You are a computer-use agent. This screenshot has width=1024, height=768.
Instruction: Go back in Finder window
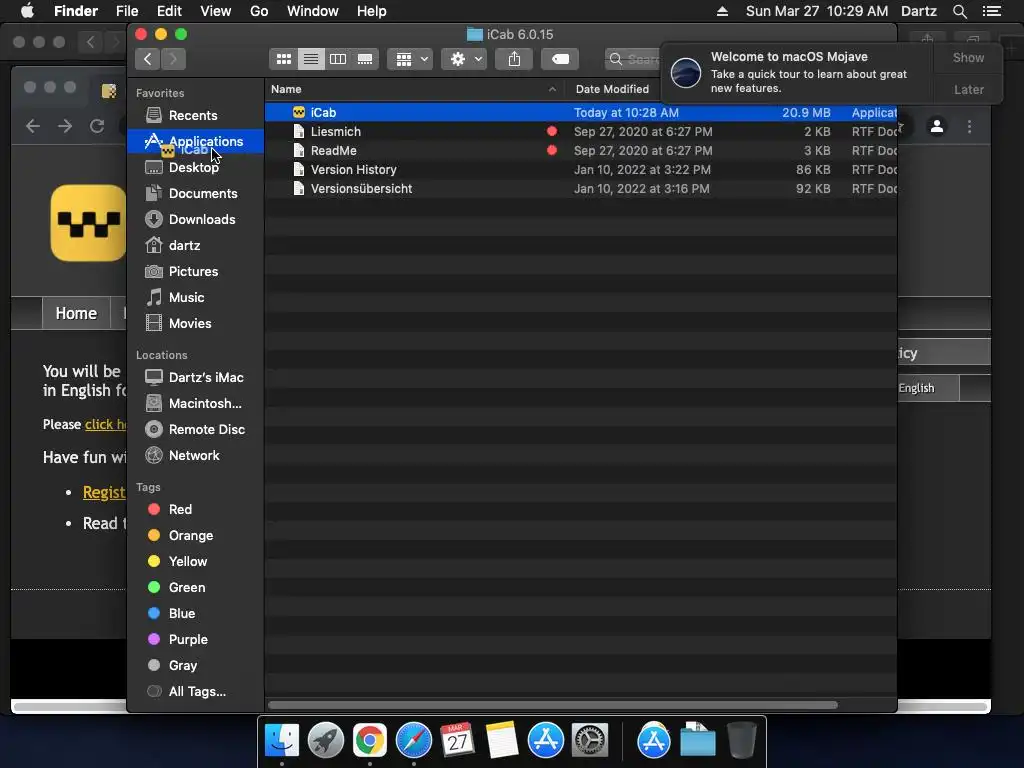[148, 59]
